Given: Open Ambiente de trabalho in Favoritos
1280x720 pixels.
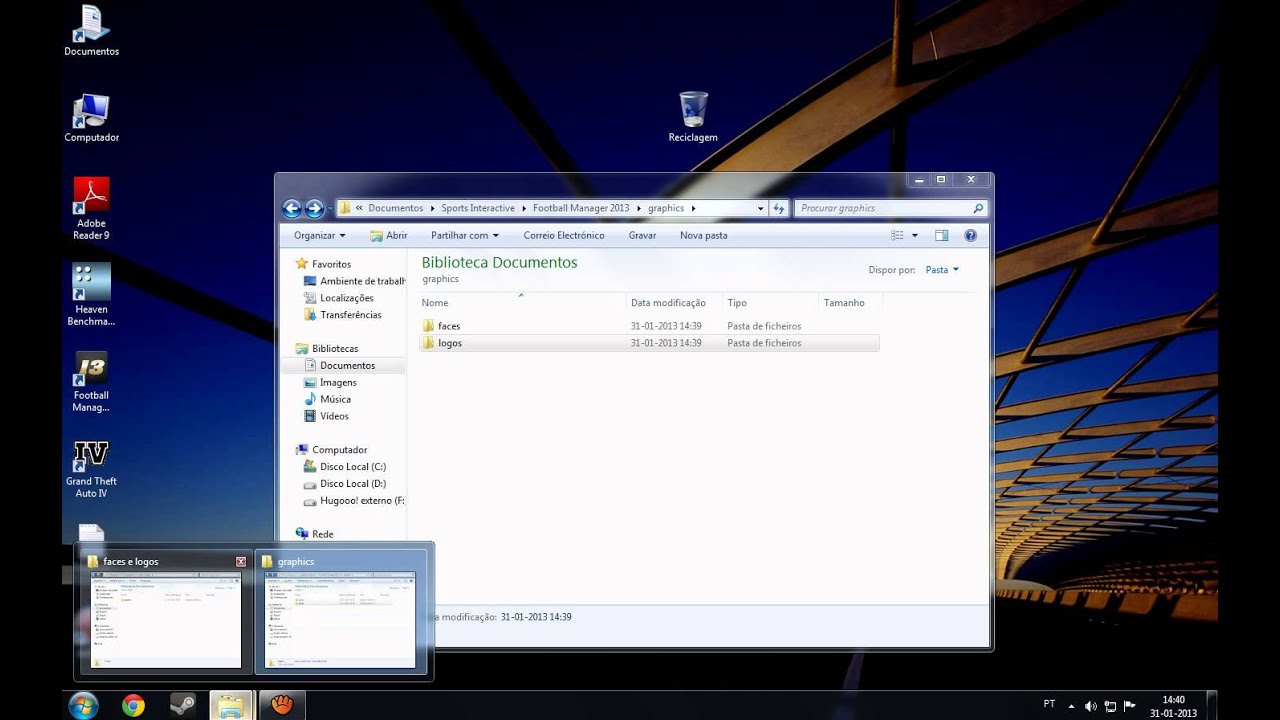Looking at the screenshot, I should (x=354, y=281).
